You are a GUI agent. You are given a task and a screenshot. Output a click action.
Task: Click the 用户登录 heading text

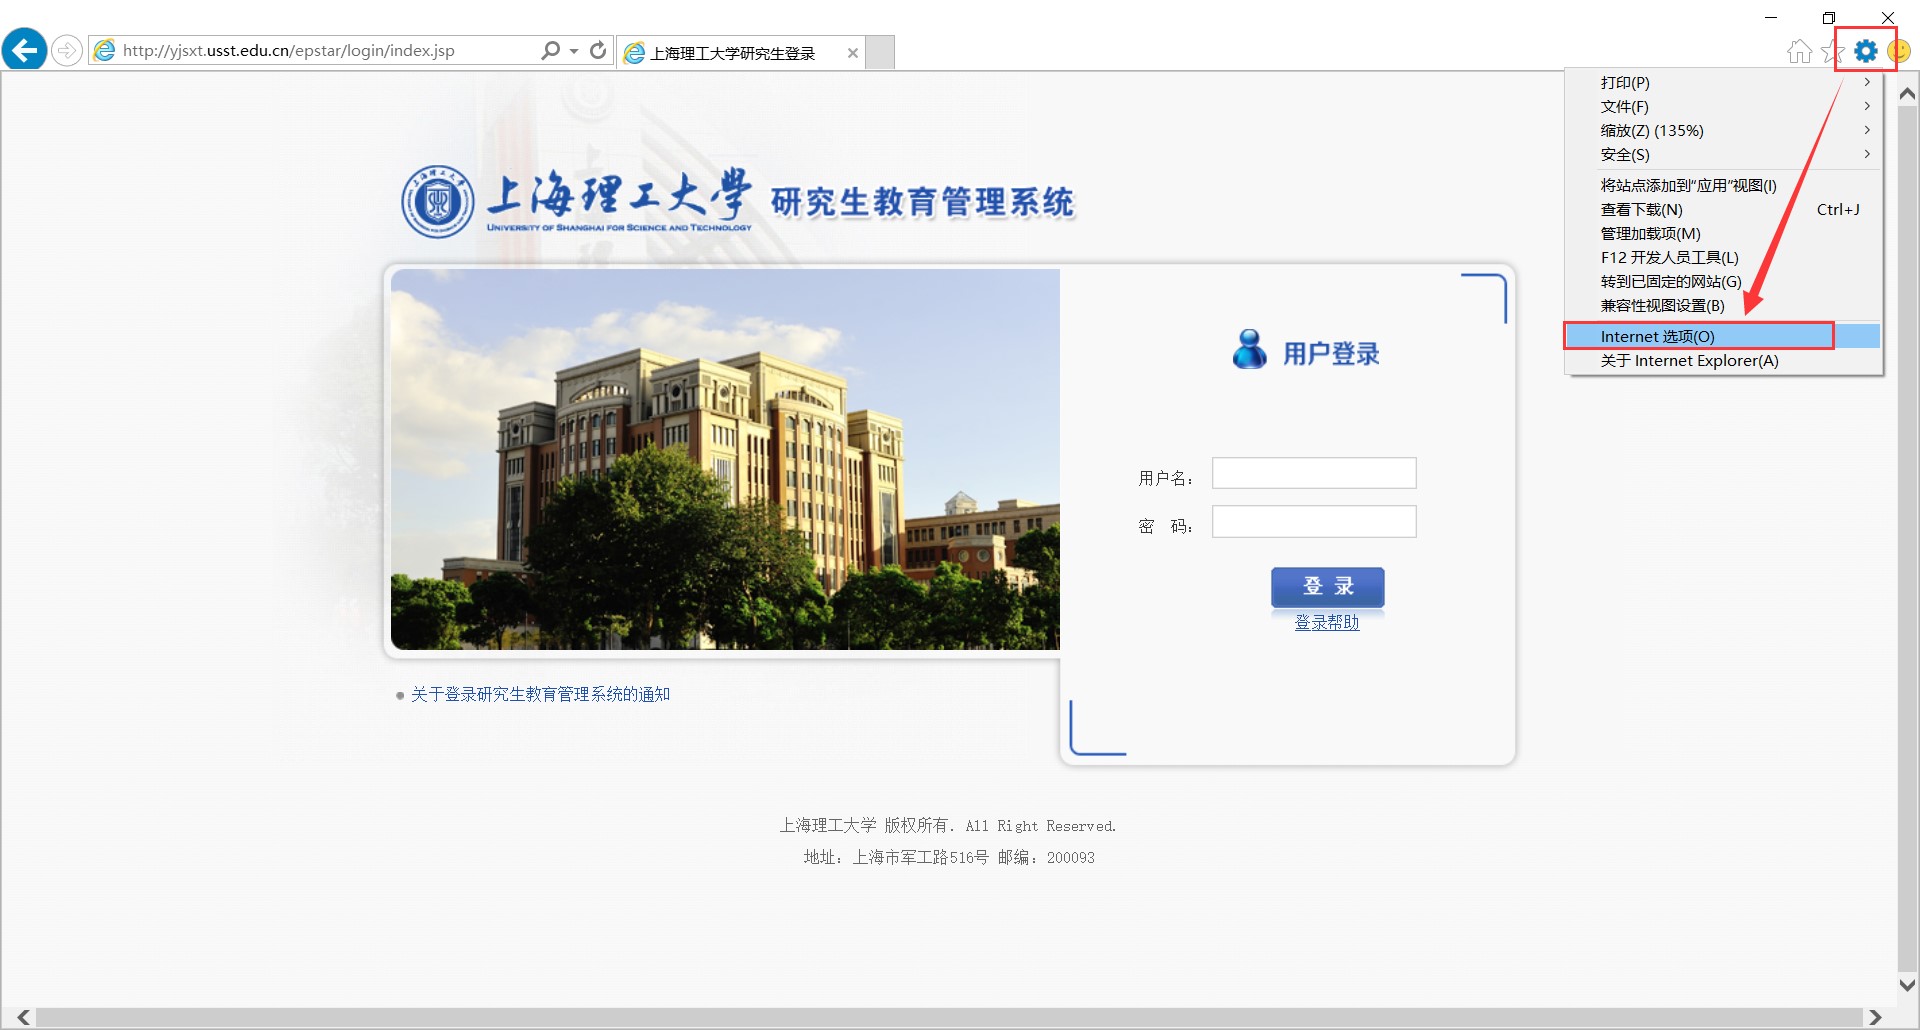pyautogui.click(x=1331, y=353)
